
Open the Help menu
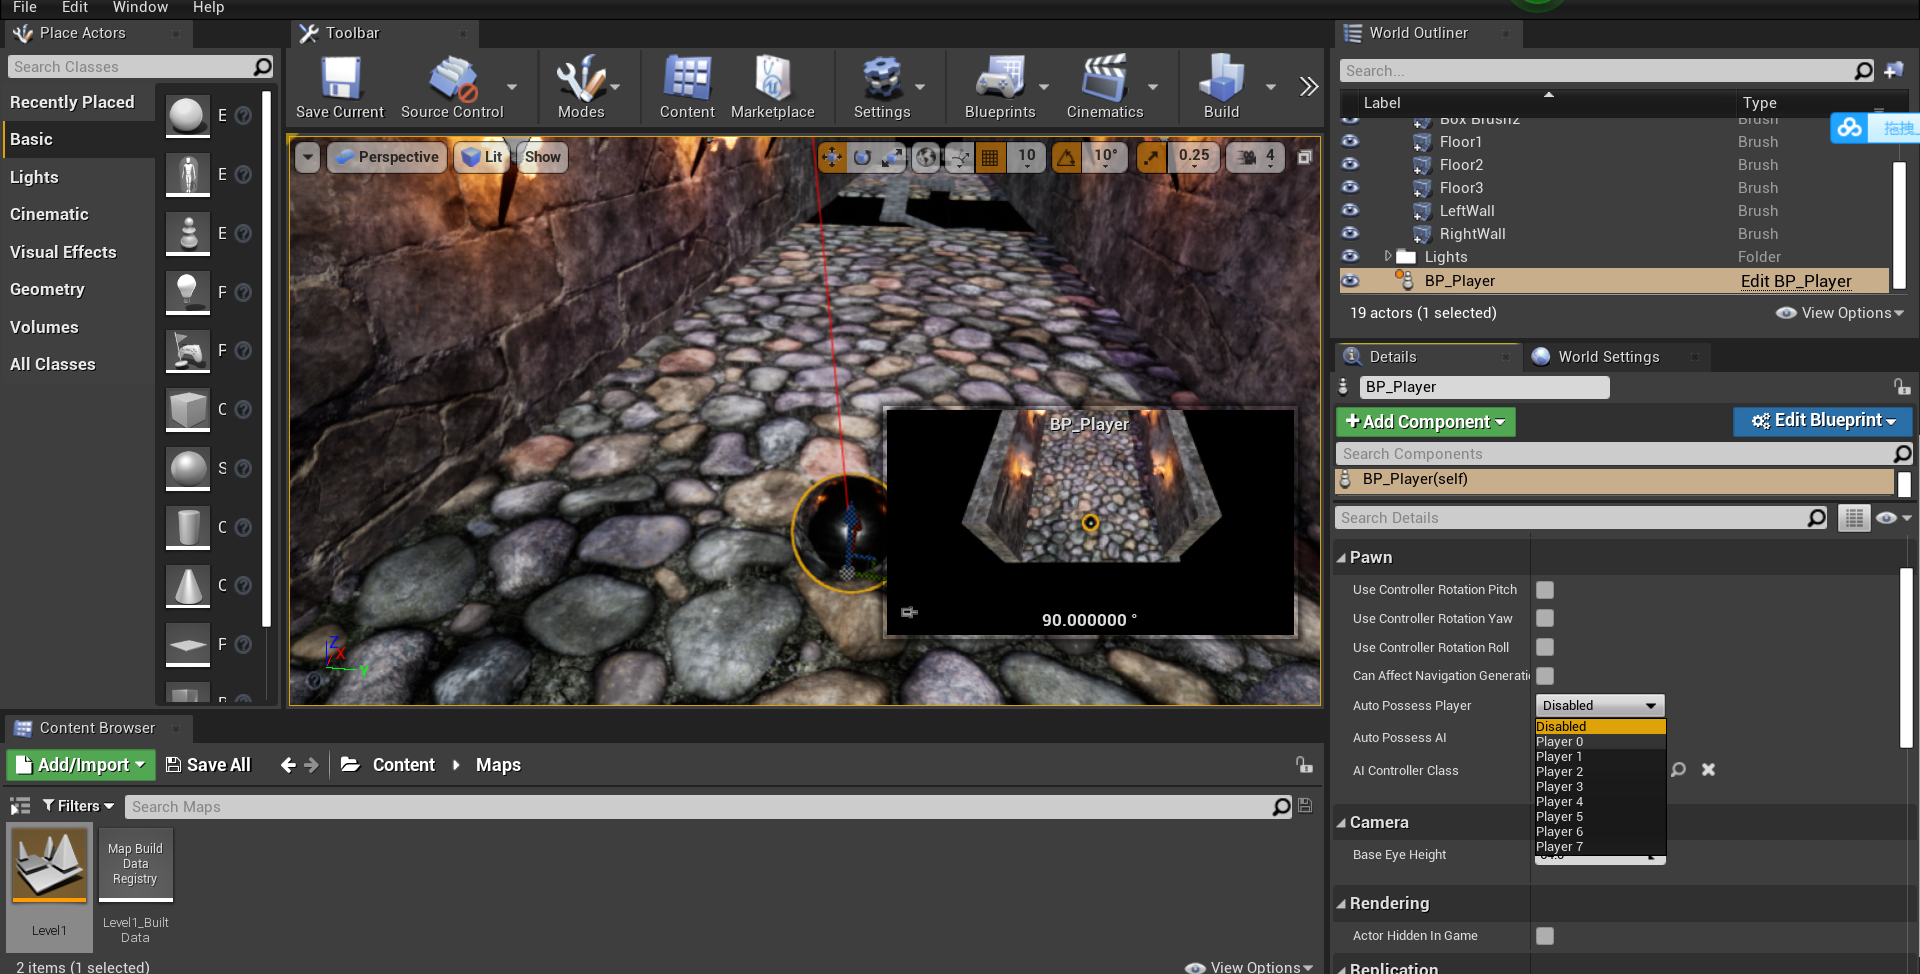[x=208, y=8]
